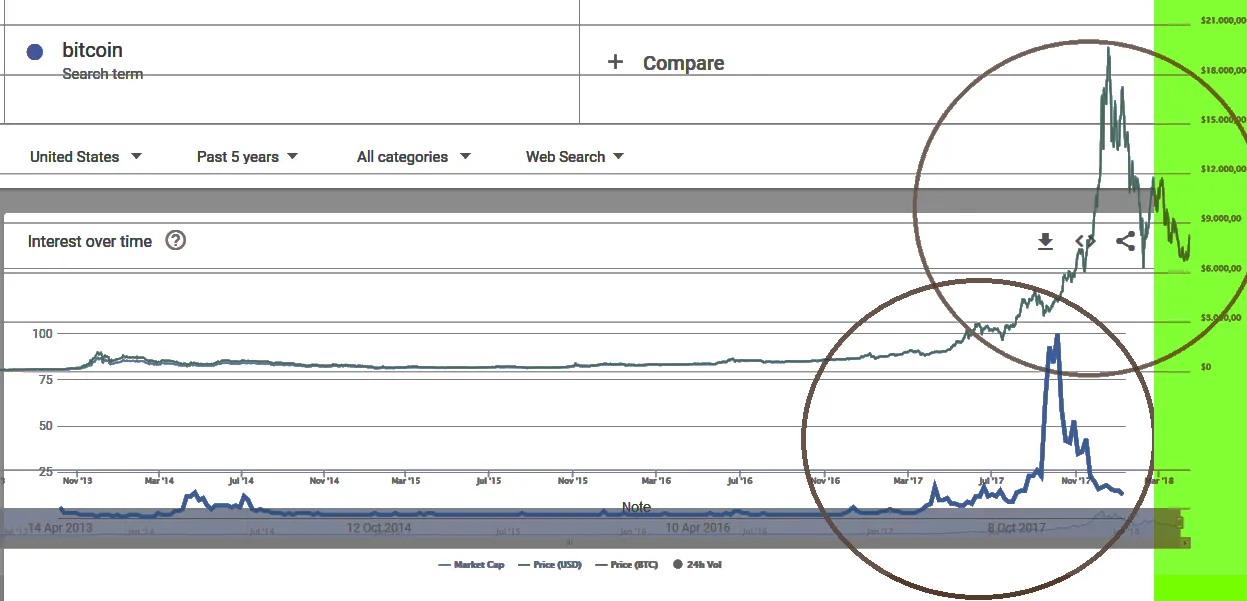Screen dimensions: 1247x601
Task: Click the Interest over time heading
Action: point(90,241)
